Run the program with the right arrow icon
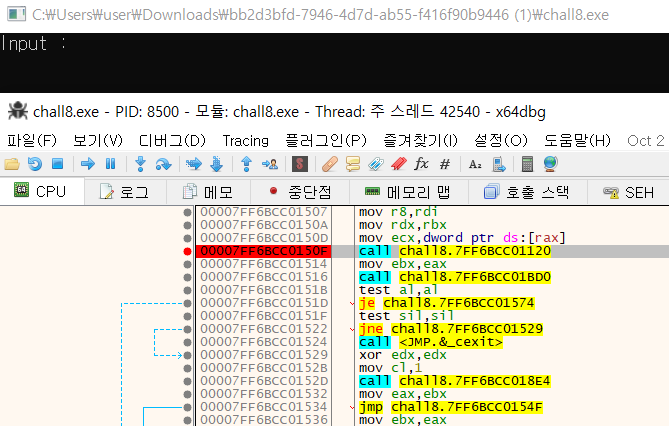 pos(88,164)
